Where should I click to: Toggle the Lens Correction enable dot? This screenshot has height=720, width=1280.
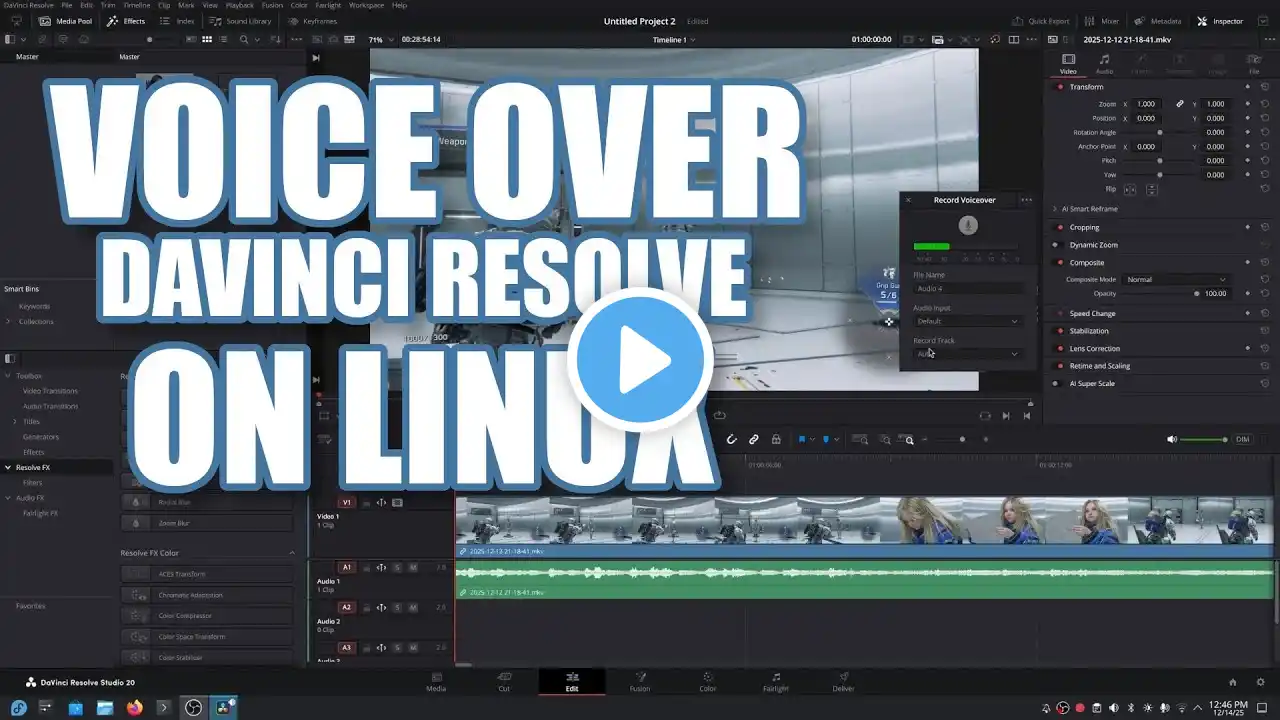pyautogui.click(x=1060, y=348)
